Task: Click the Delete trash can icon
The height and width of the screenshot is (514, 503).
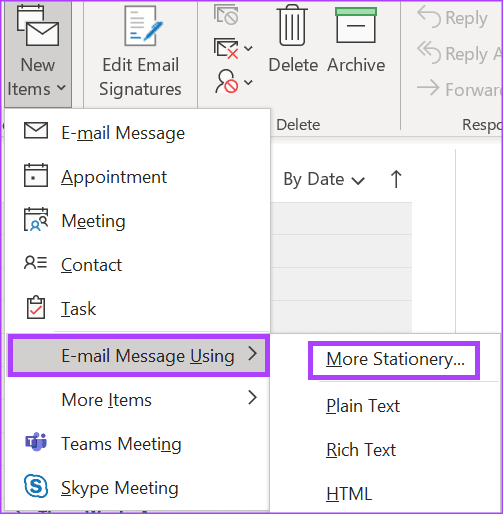Action: point(292,25)
